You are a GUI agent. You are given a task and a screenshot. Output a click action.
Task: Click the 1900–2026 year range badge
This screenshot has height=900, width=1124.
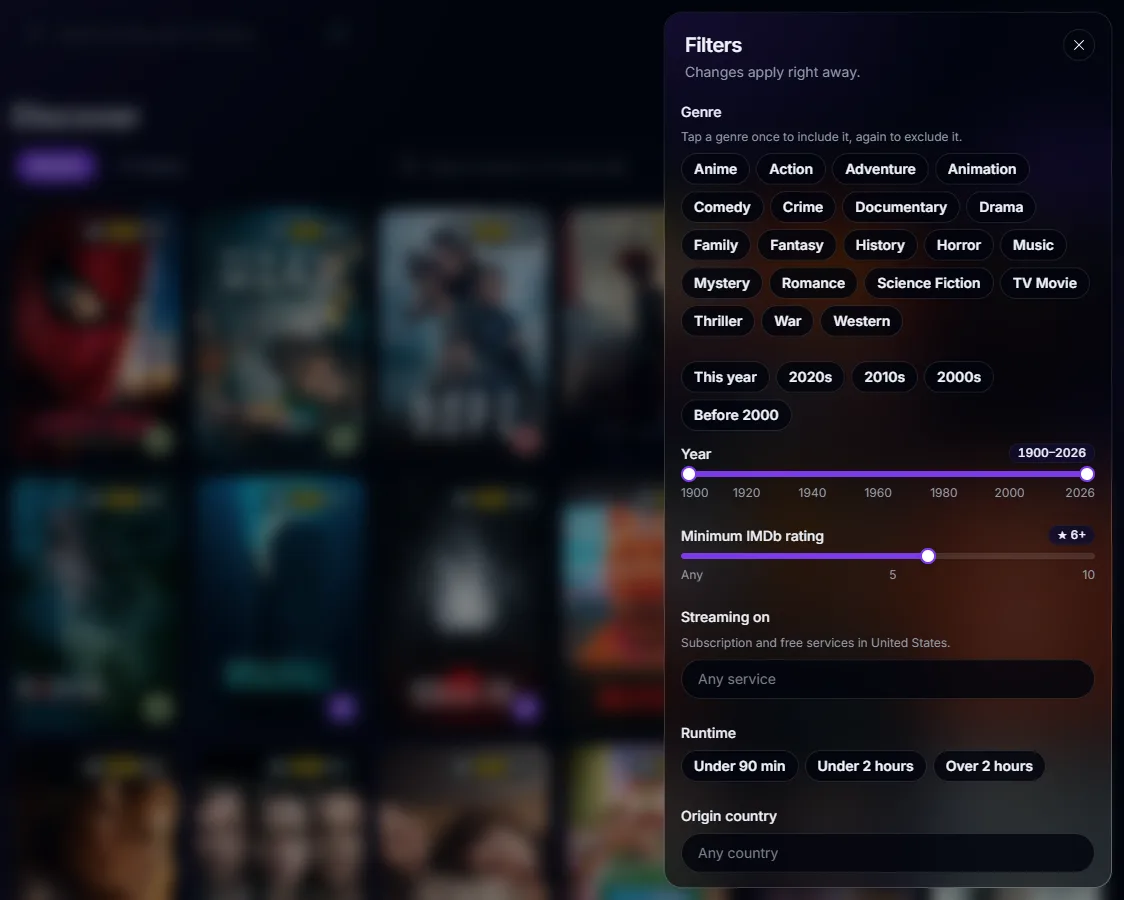pyautogui.click(x=1052, y=453)
